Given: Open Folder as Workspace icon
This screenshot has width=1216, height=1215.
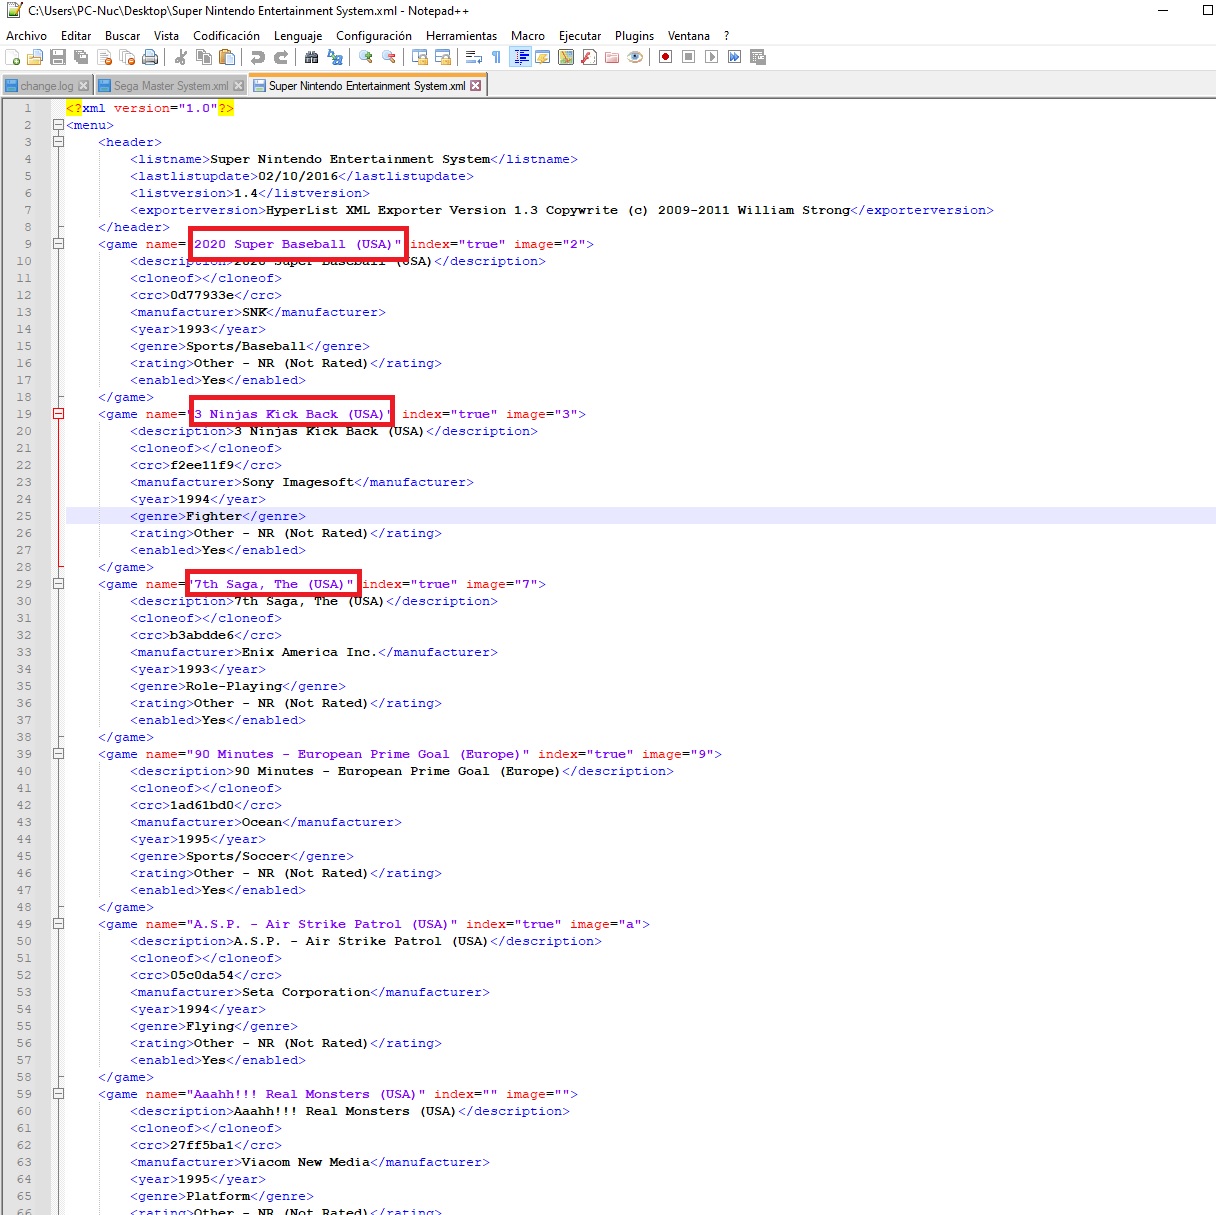Looking at the screenshot, I should click(612, 57).
